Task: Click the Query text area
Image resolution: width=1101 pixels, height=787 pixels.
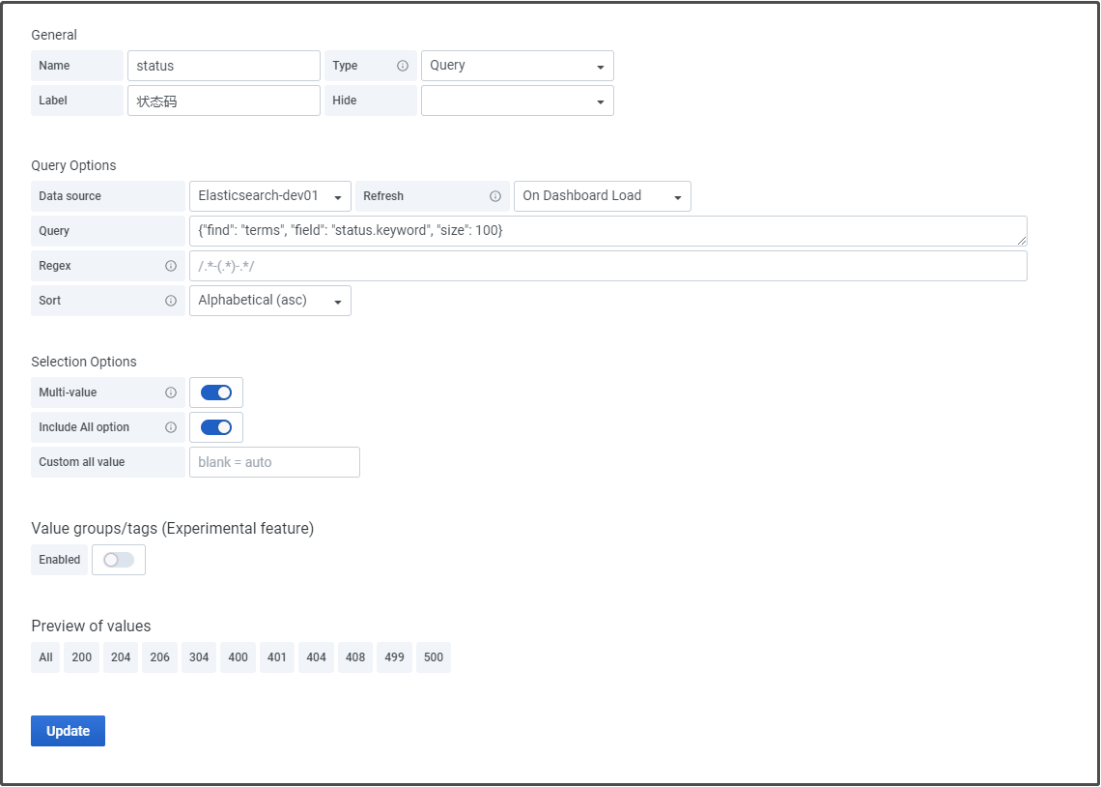Action: pyautogui.click(x=607, y=231)
